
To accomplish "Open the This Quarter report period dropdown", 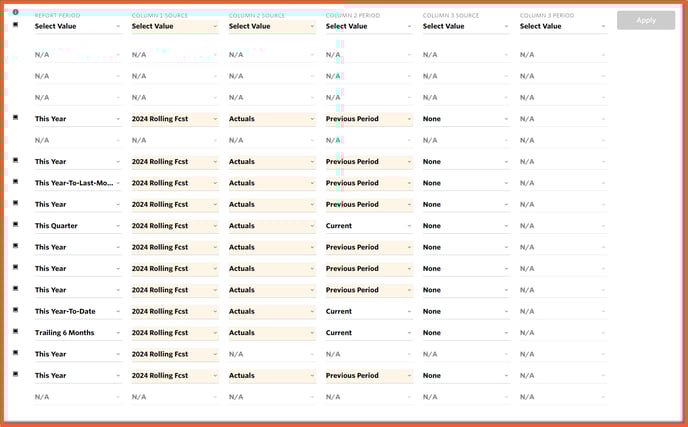I will 78,226.
